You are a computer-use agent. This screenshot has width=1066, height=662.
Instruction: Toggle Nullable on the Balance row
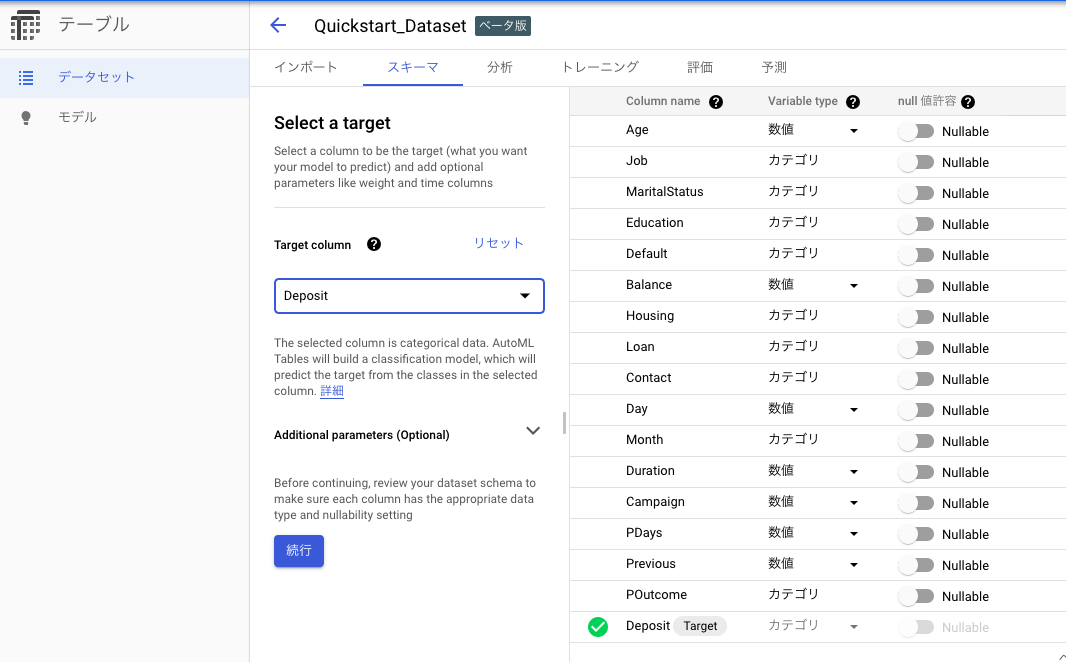tap(917, 286)
